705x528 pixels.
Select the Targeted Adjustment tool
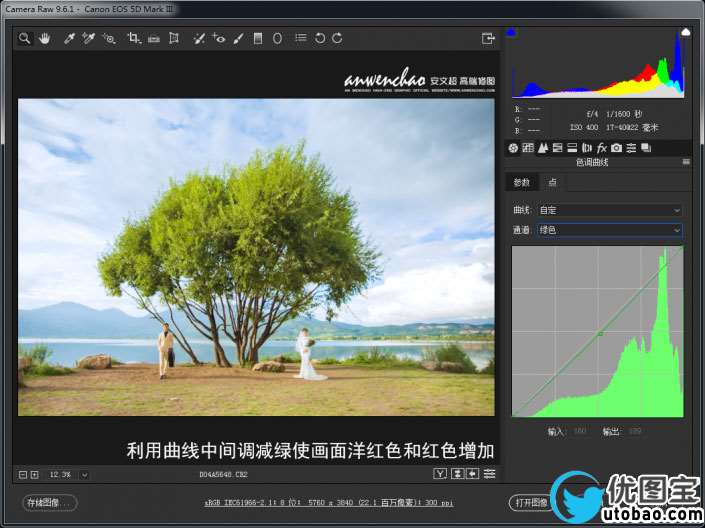[x=109, y=39]
